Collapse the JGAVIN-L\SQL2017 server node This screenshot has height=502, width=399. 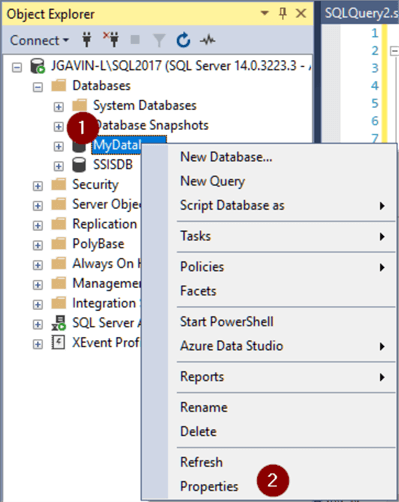pyautogui.click(x=17, y=67)
